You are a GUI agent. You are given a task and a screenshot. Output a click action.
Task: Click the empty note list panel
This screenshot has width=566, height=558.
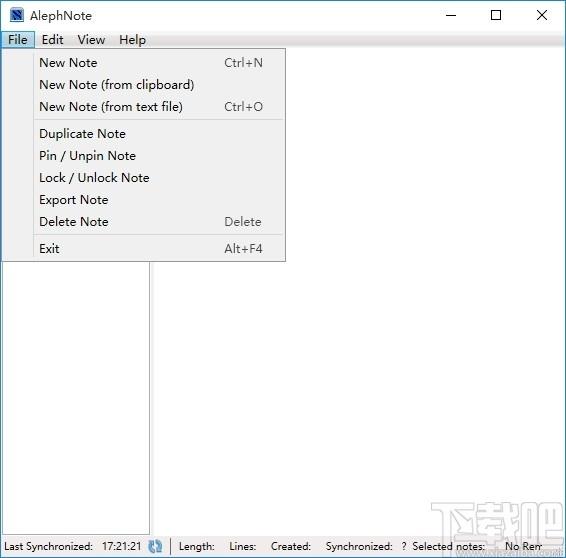(x=76, y=397)
